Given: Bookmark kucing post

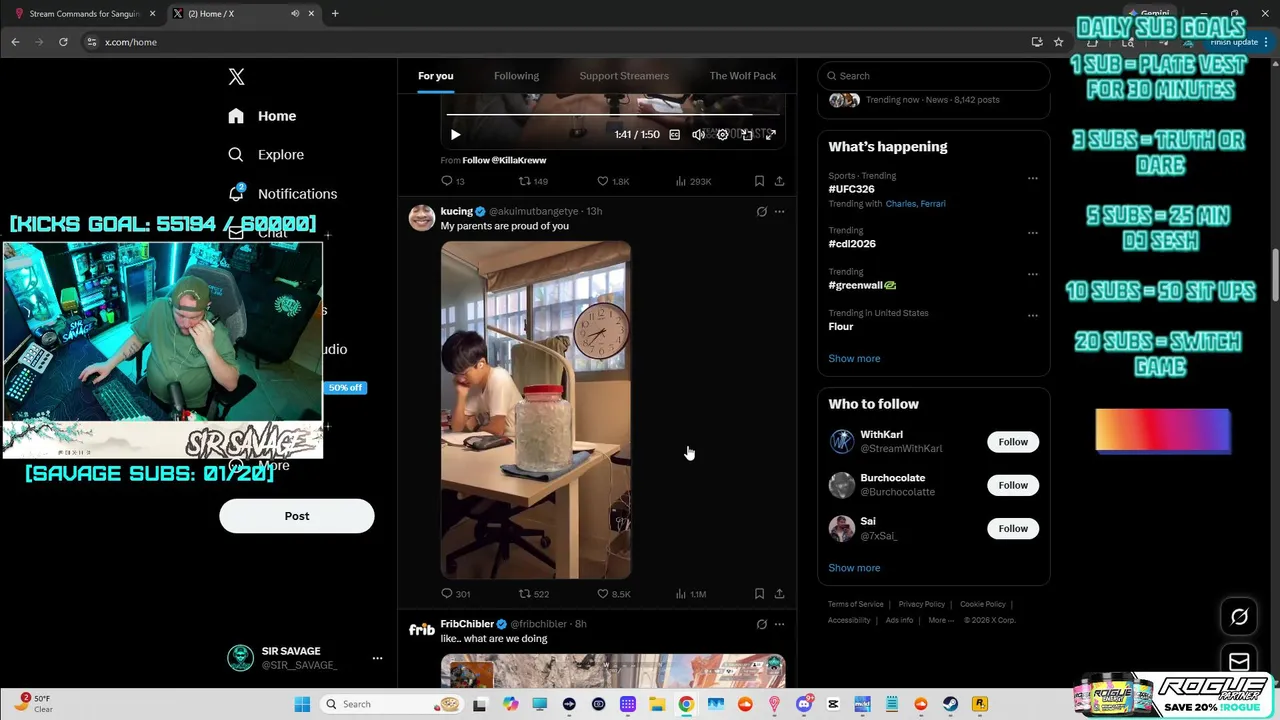Looking at the screenshot, I should click(759, 594).
